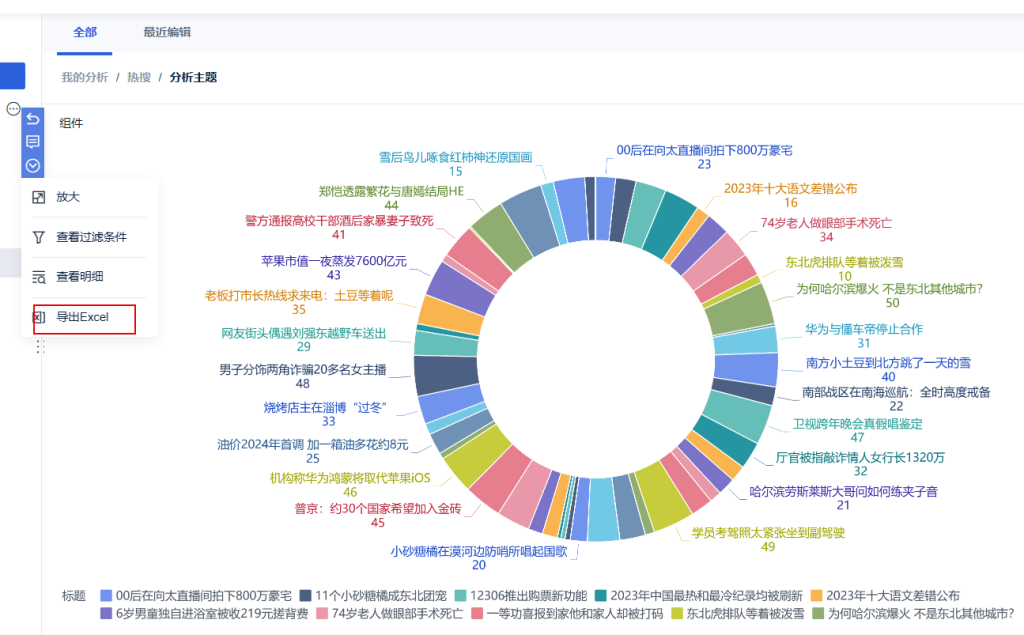Viewport: 1024px width, 635px height.
Task: Select 查看过滤条件 from the popup menu
Action: coord(91,237)
